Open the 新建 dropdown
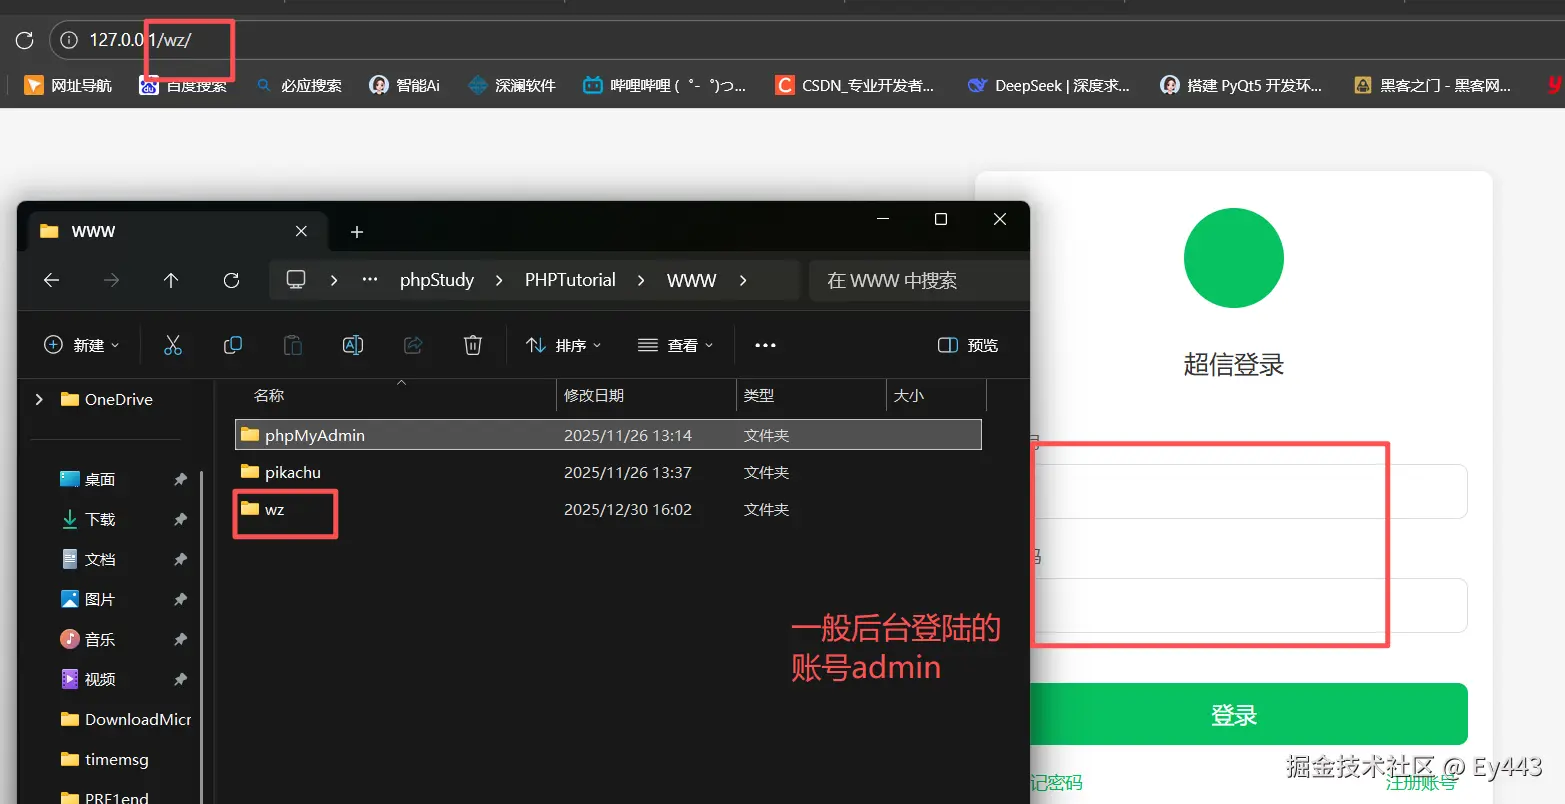Screen dimensions: 1565x804 point(82,345)
